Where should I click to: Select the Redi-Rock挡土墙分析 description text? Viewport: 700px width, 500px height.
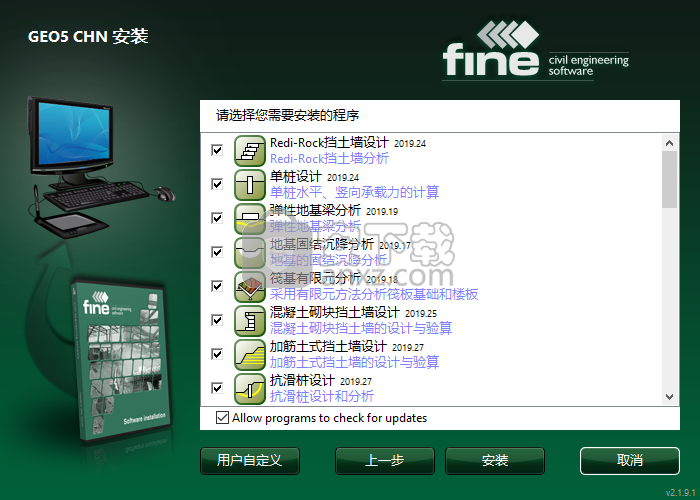[329, 158]
